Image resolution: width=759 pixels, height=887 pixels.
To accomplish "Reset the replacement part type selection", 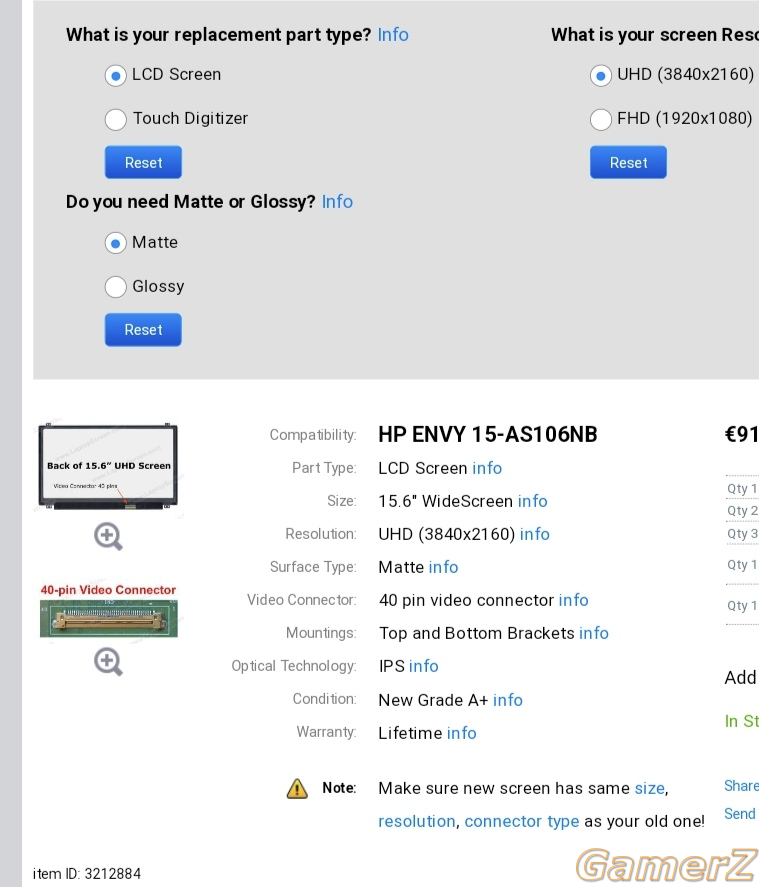I will point(143,162).
